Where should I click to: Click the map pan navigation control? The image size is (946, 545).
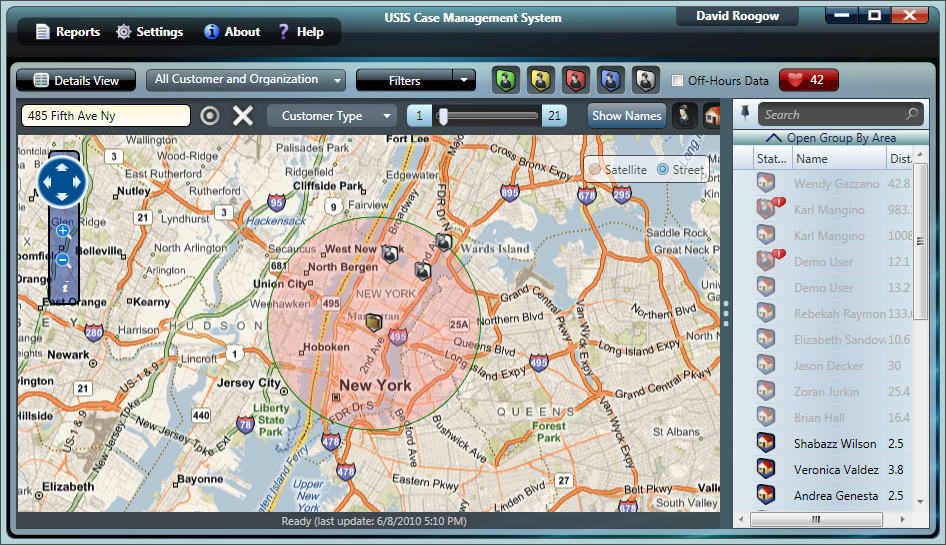[x=64, y=181]
